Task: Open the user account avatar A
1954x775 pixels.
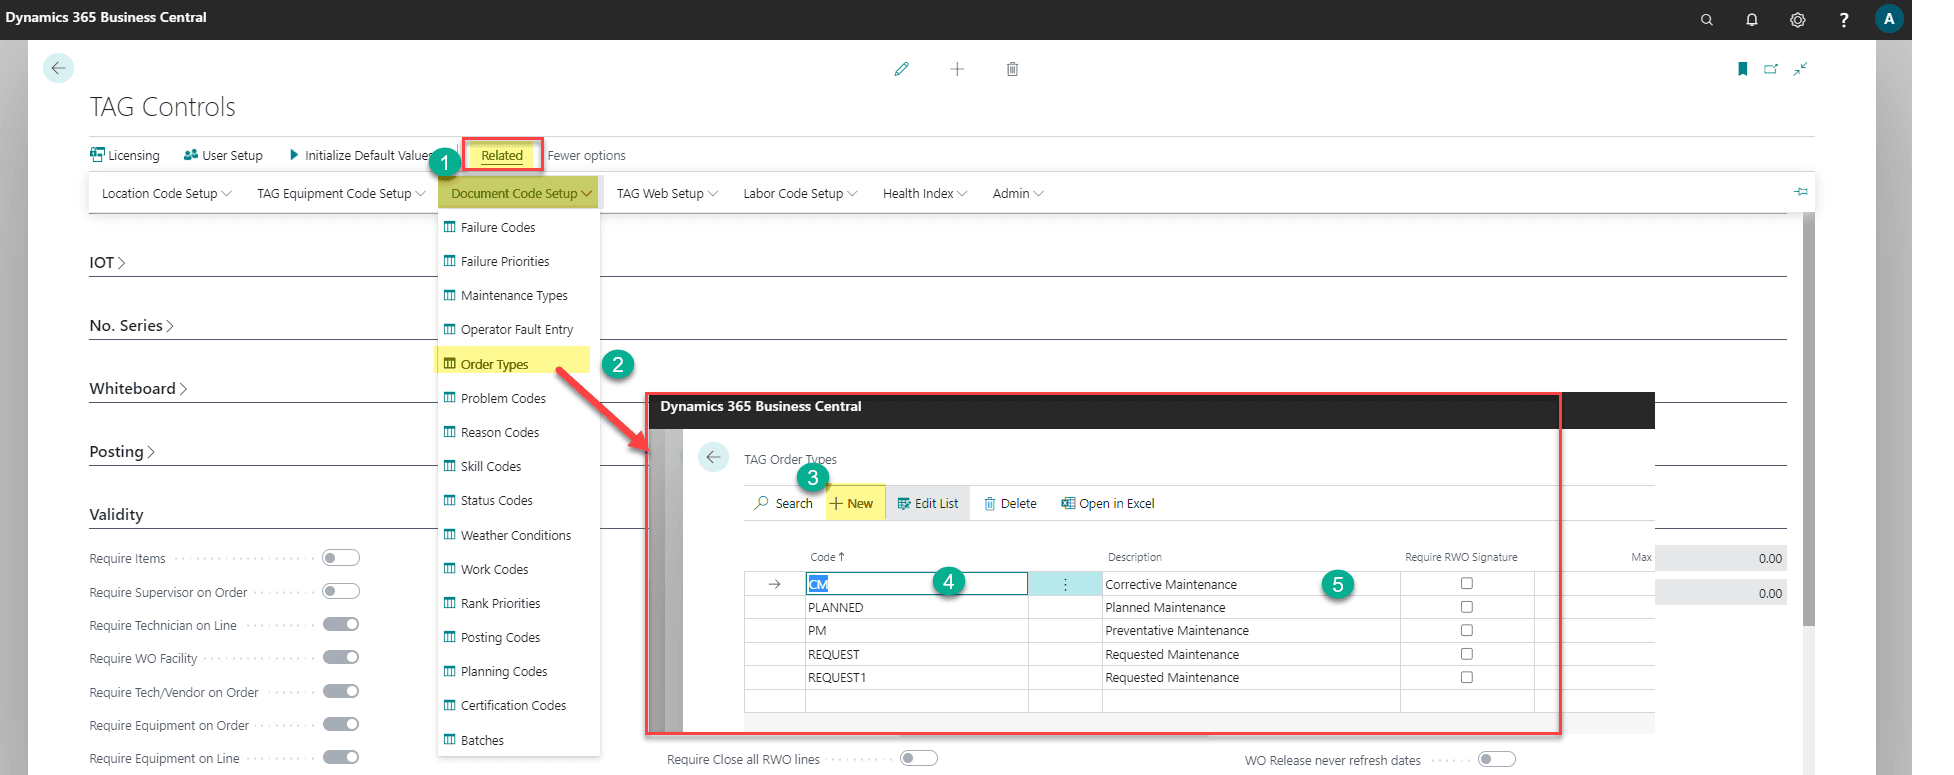Action: [1889, 19]
